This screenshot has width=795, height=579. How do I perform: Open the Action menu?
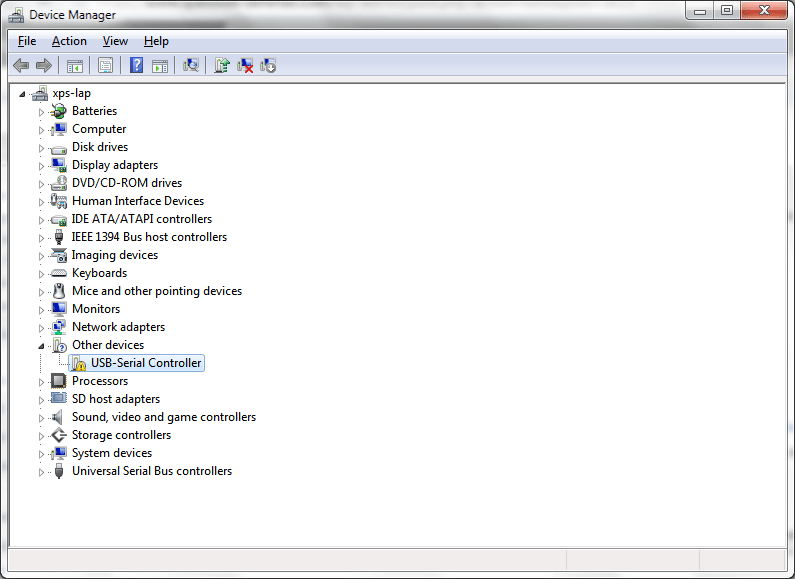(x=69, y=41)
